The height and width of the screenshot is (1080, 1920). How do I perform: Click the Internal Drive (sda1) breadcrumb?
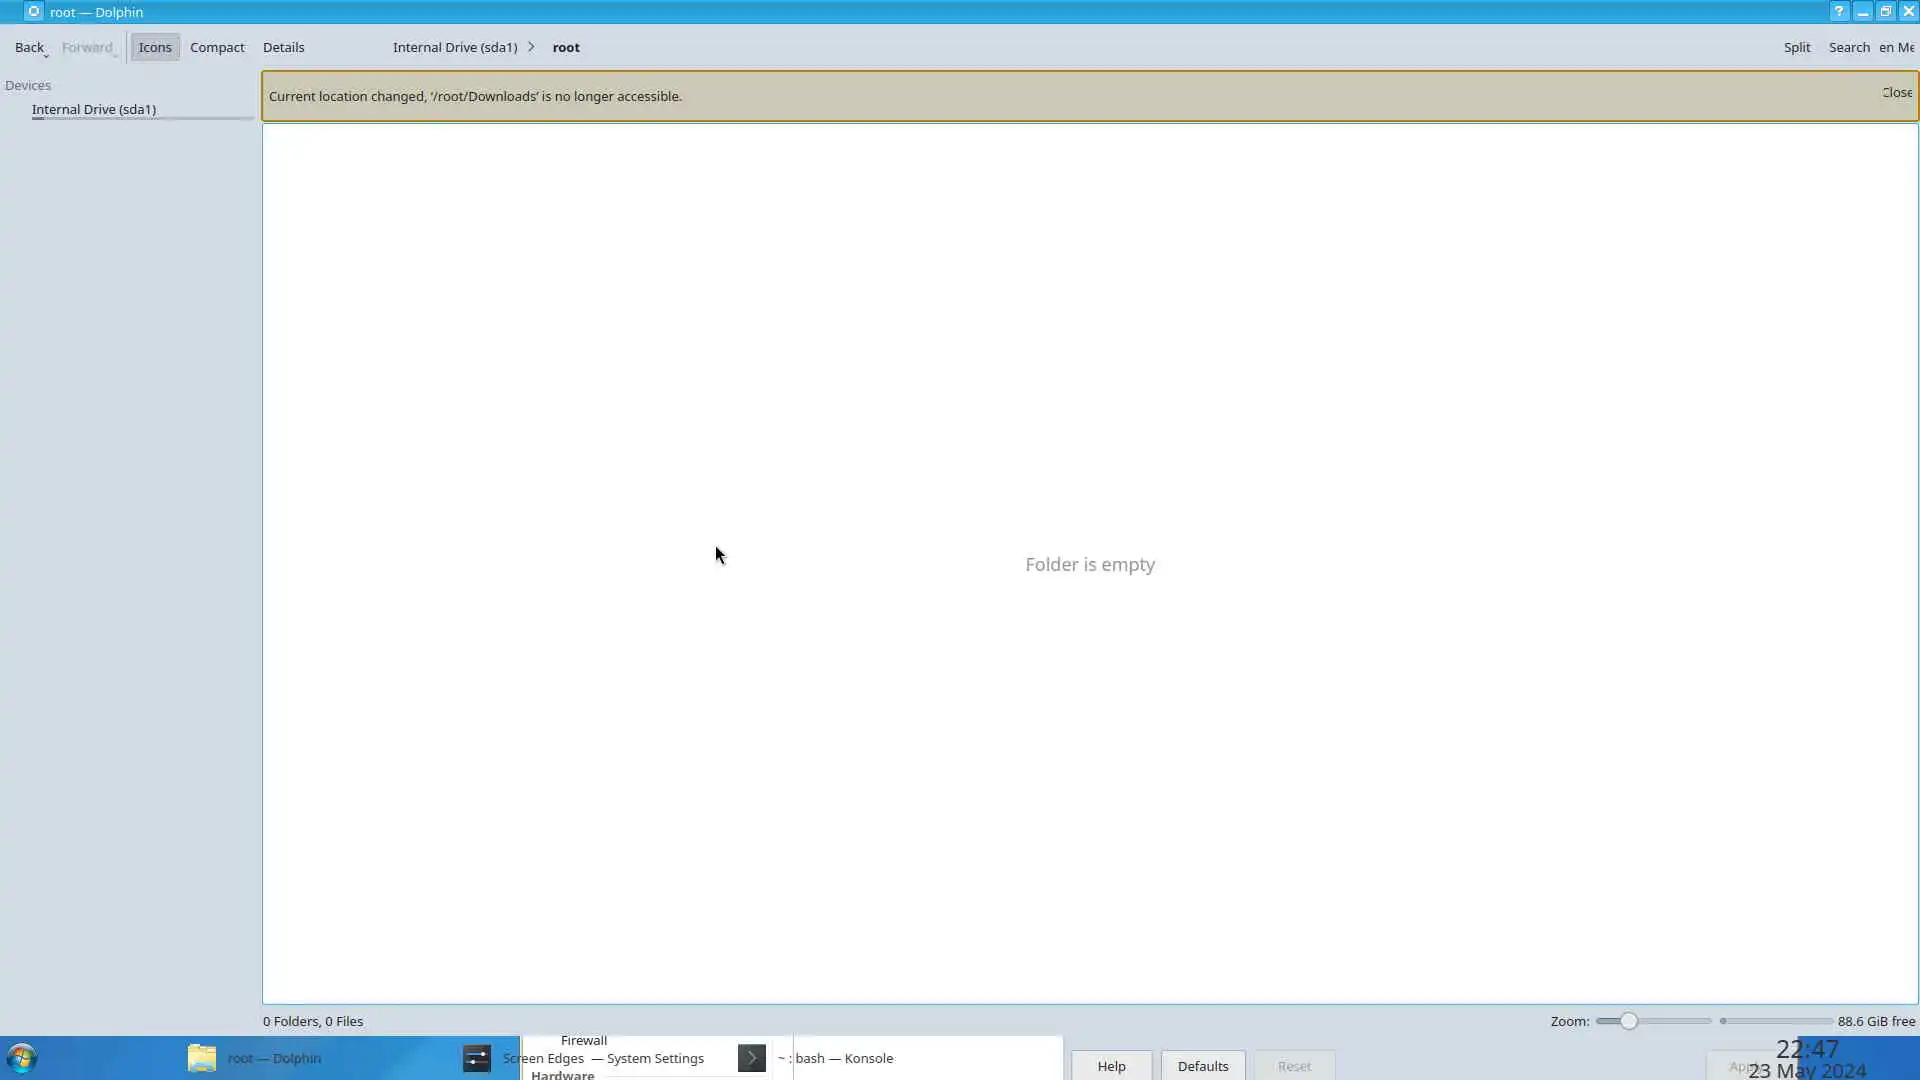coord(455,47)
